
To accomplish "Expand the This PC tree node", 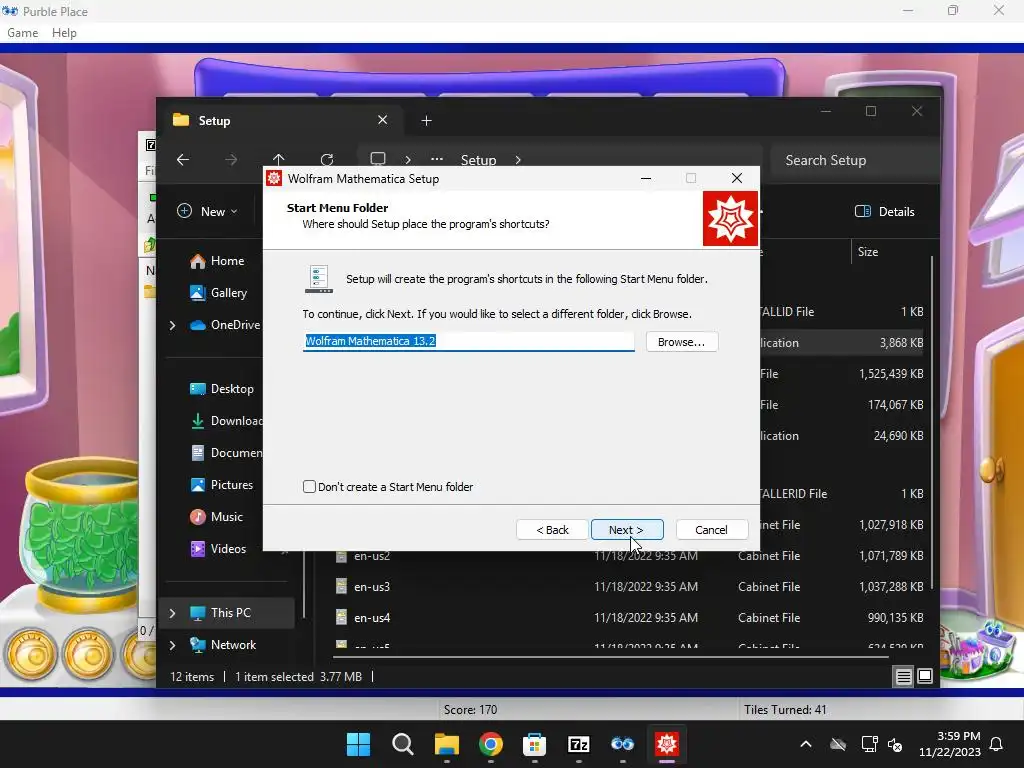I will tap(172, 613).
